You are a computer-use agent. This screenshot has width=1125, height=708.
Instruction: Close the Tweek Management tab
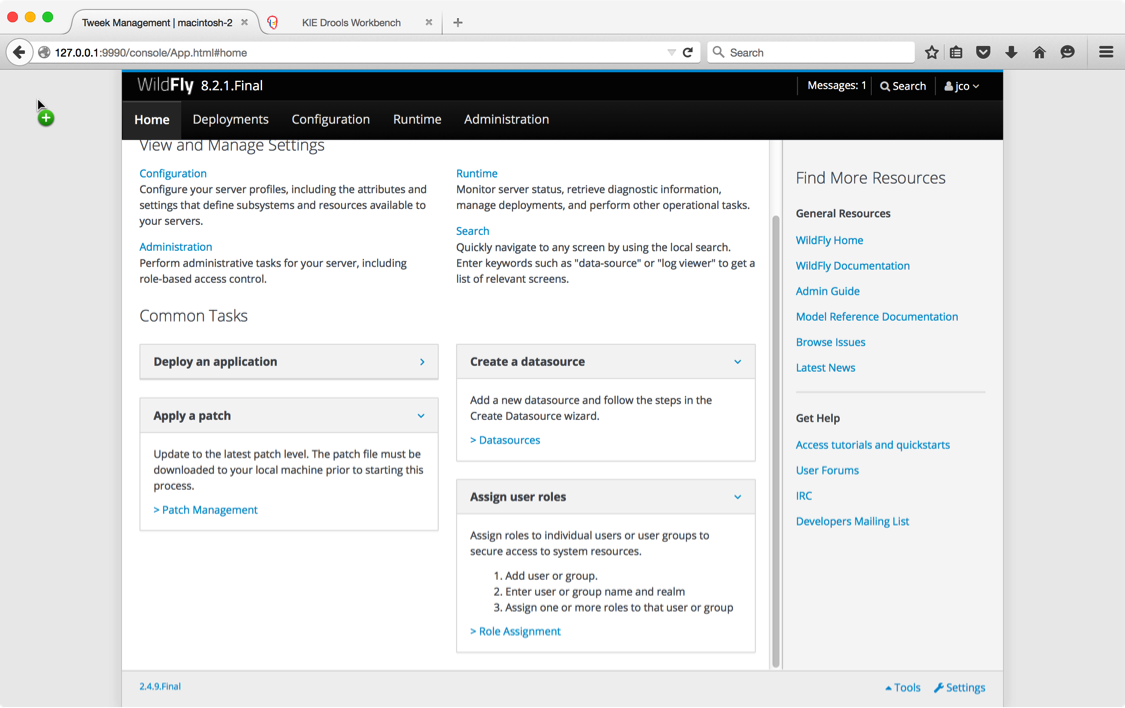click(245, 22)
